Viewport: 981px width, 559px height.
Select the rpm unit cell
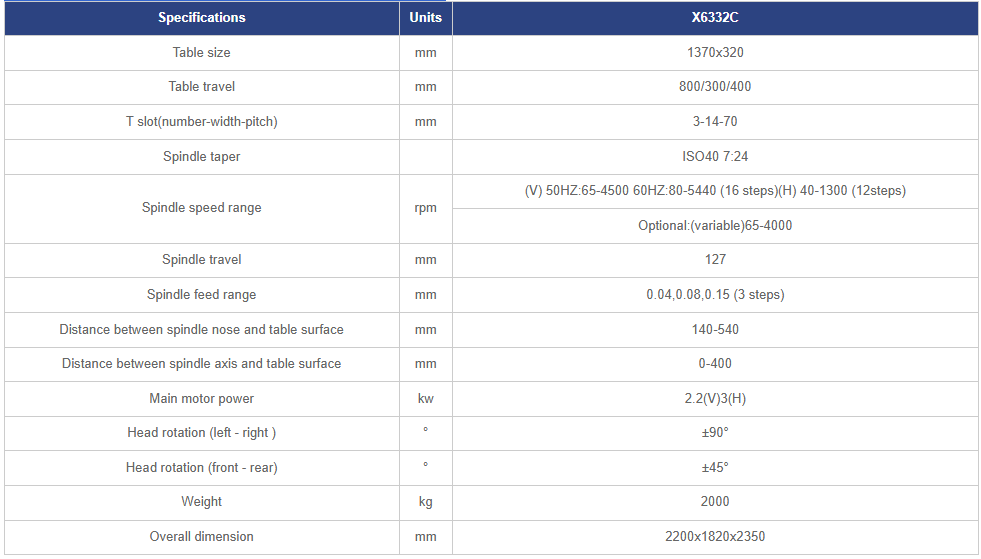point(425,208)
